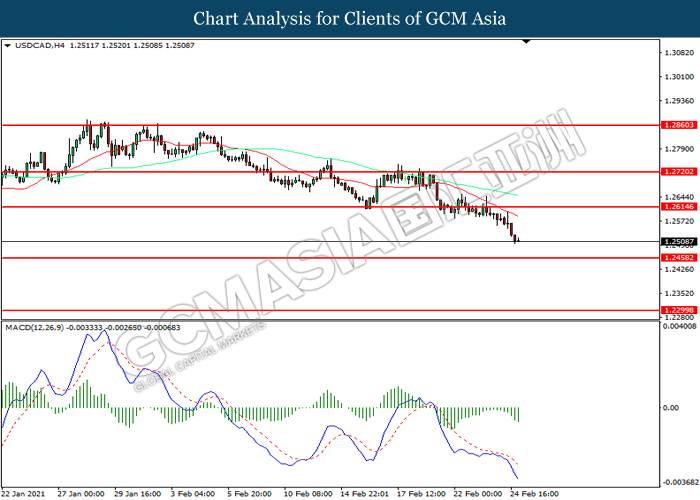
Task: Click the 1.29360 price scale value
Action: pyautogui.click(x=679, y=101)
